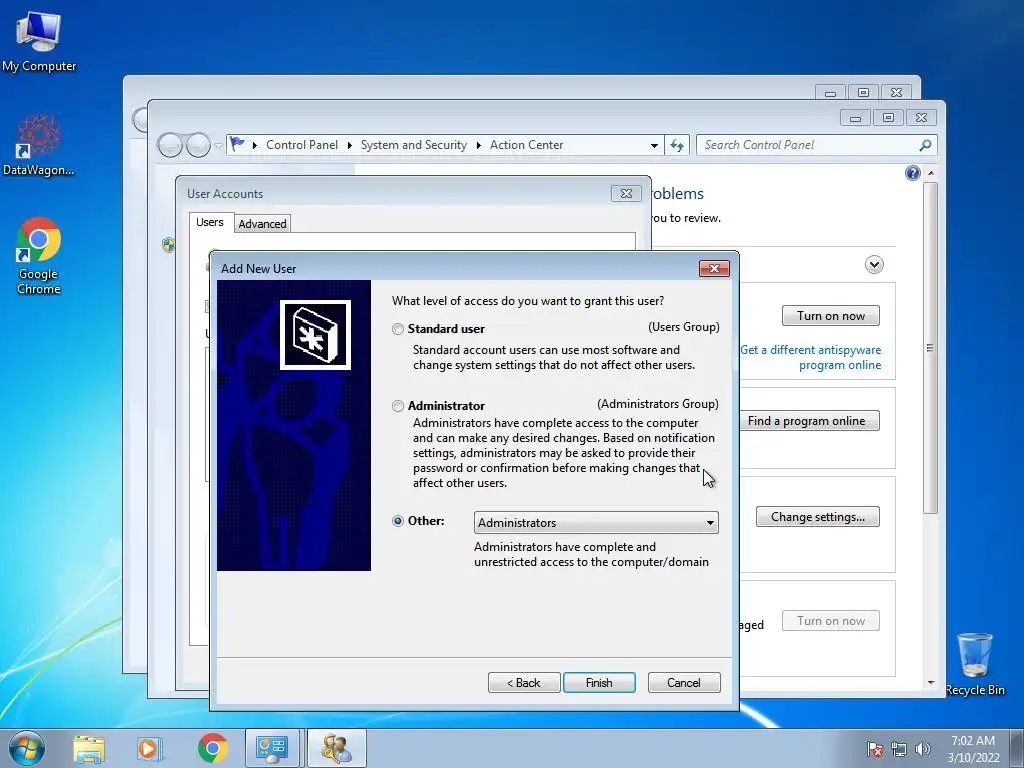
Task: Click the enabled Turn on now button
Action: coord(831,316)
